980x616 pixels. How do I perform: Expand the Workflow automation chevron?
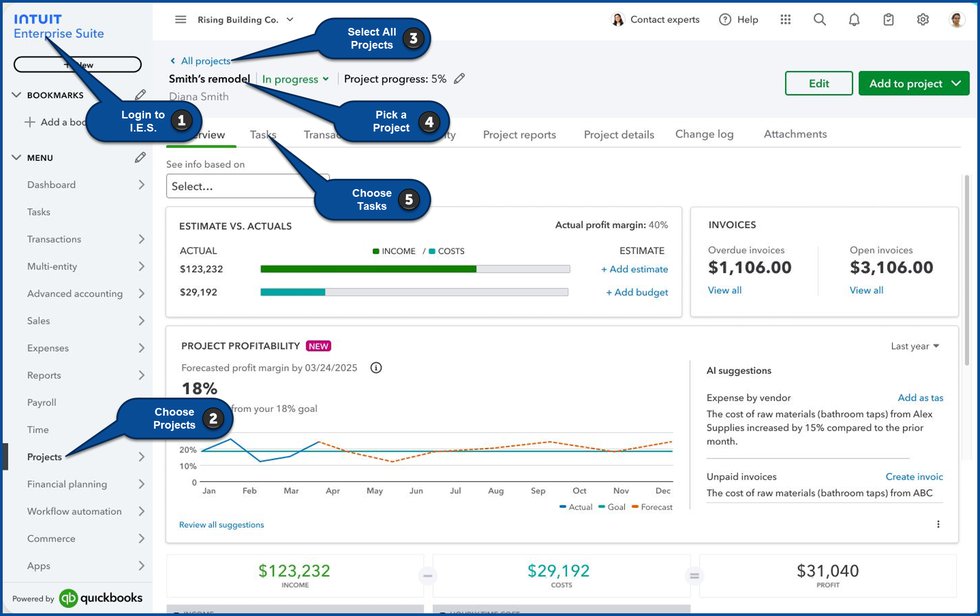point(141,511)
